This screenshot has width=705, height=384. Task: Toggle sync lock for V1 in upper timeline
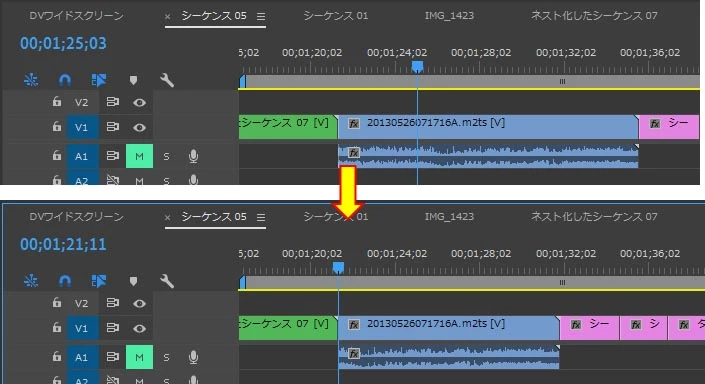[112, 127]
